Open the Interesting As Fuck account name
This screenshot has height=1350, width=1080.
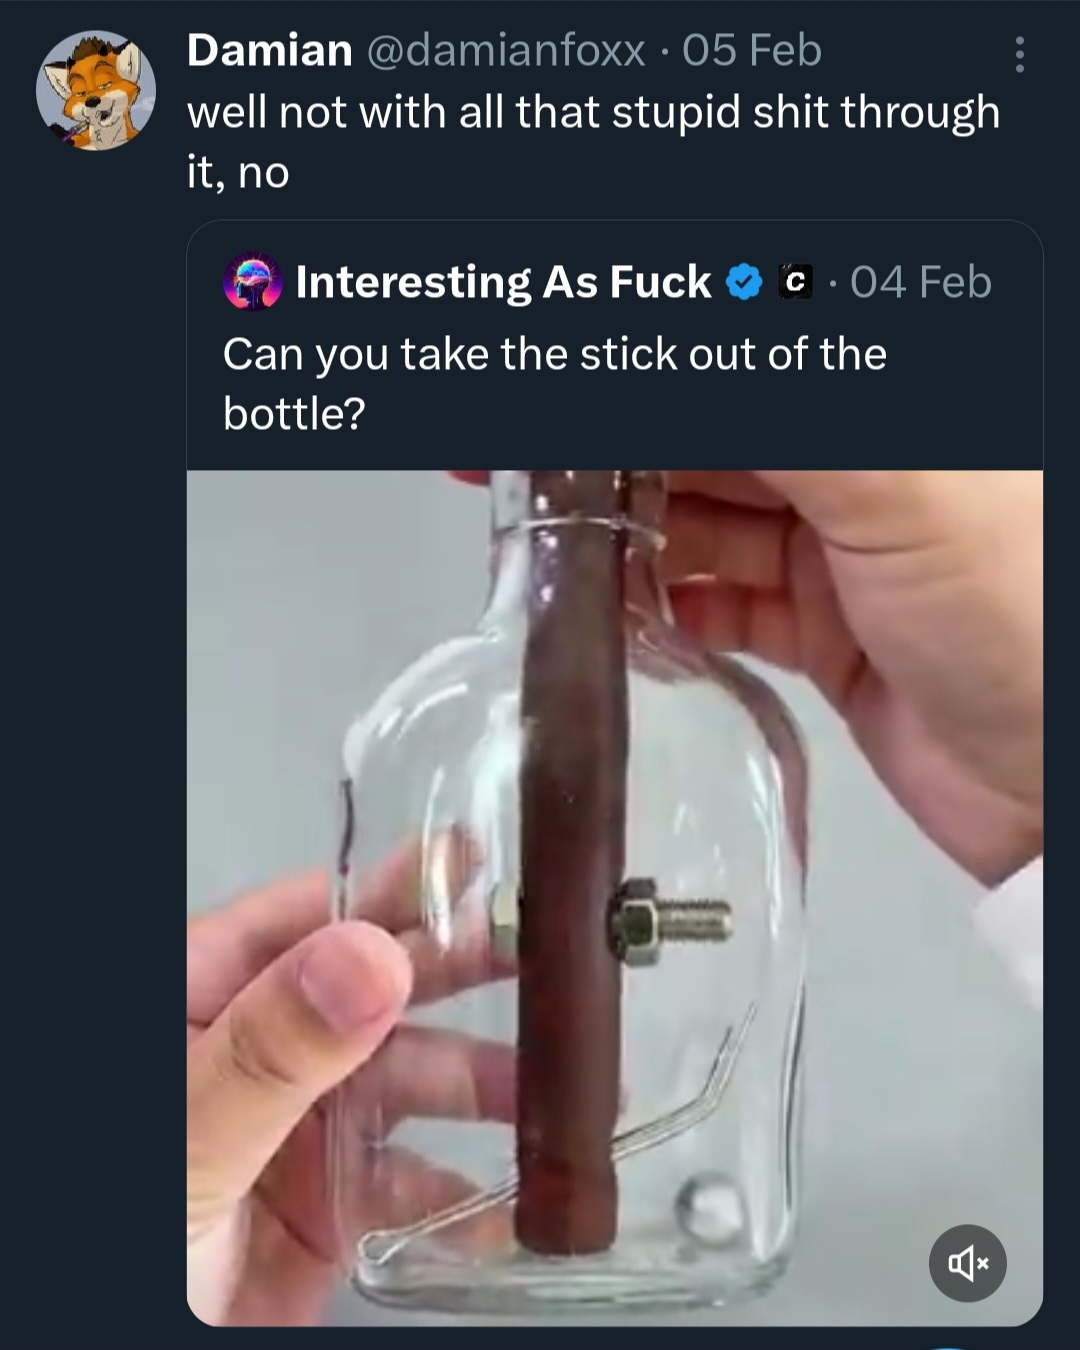click(503, 283)
